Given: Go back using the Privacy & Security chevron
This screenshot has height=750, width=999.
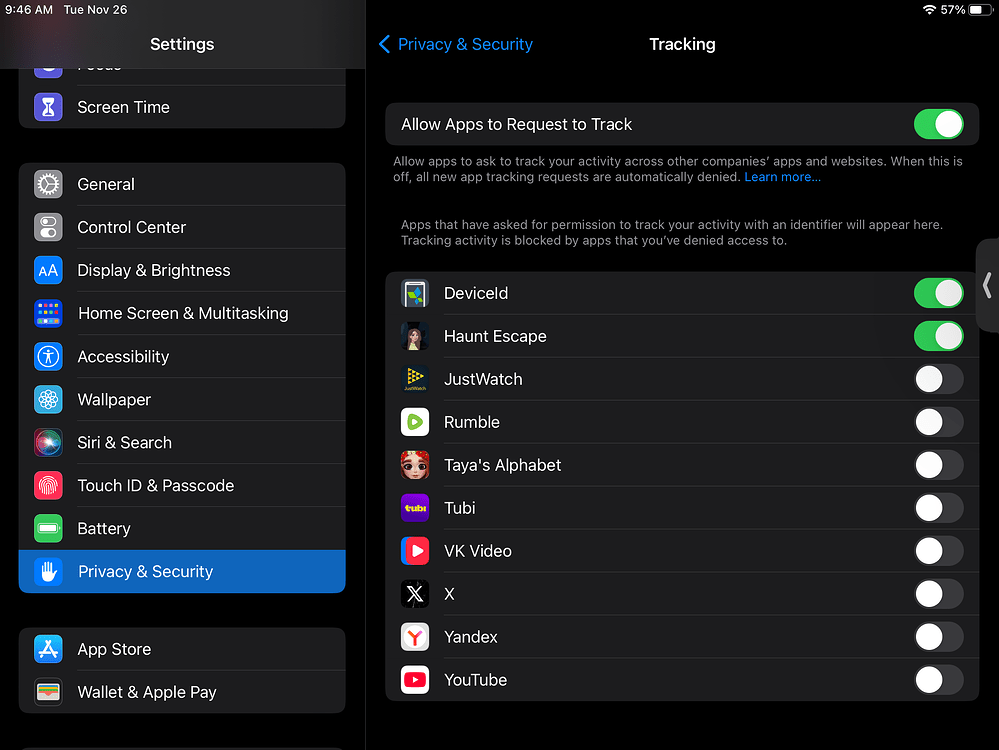Looking at the screenshot, I should point(455,44).
